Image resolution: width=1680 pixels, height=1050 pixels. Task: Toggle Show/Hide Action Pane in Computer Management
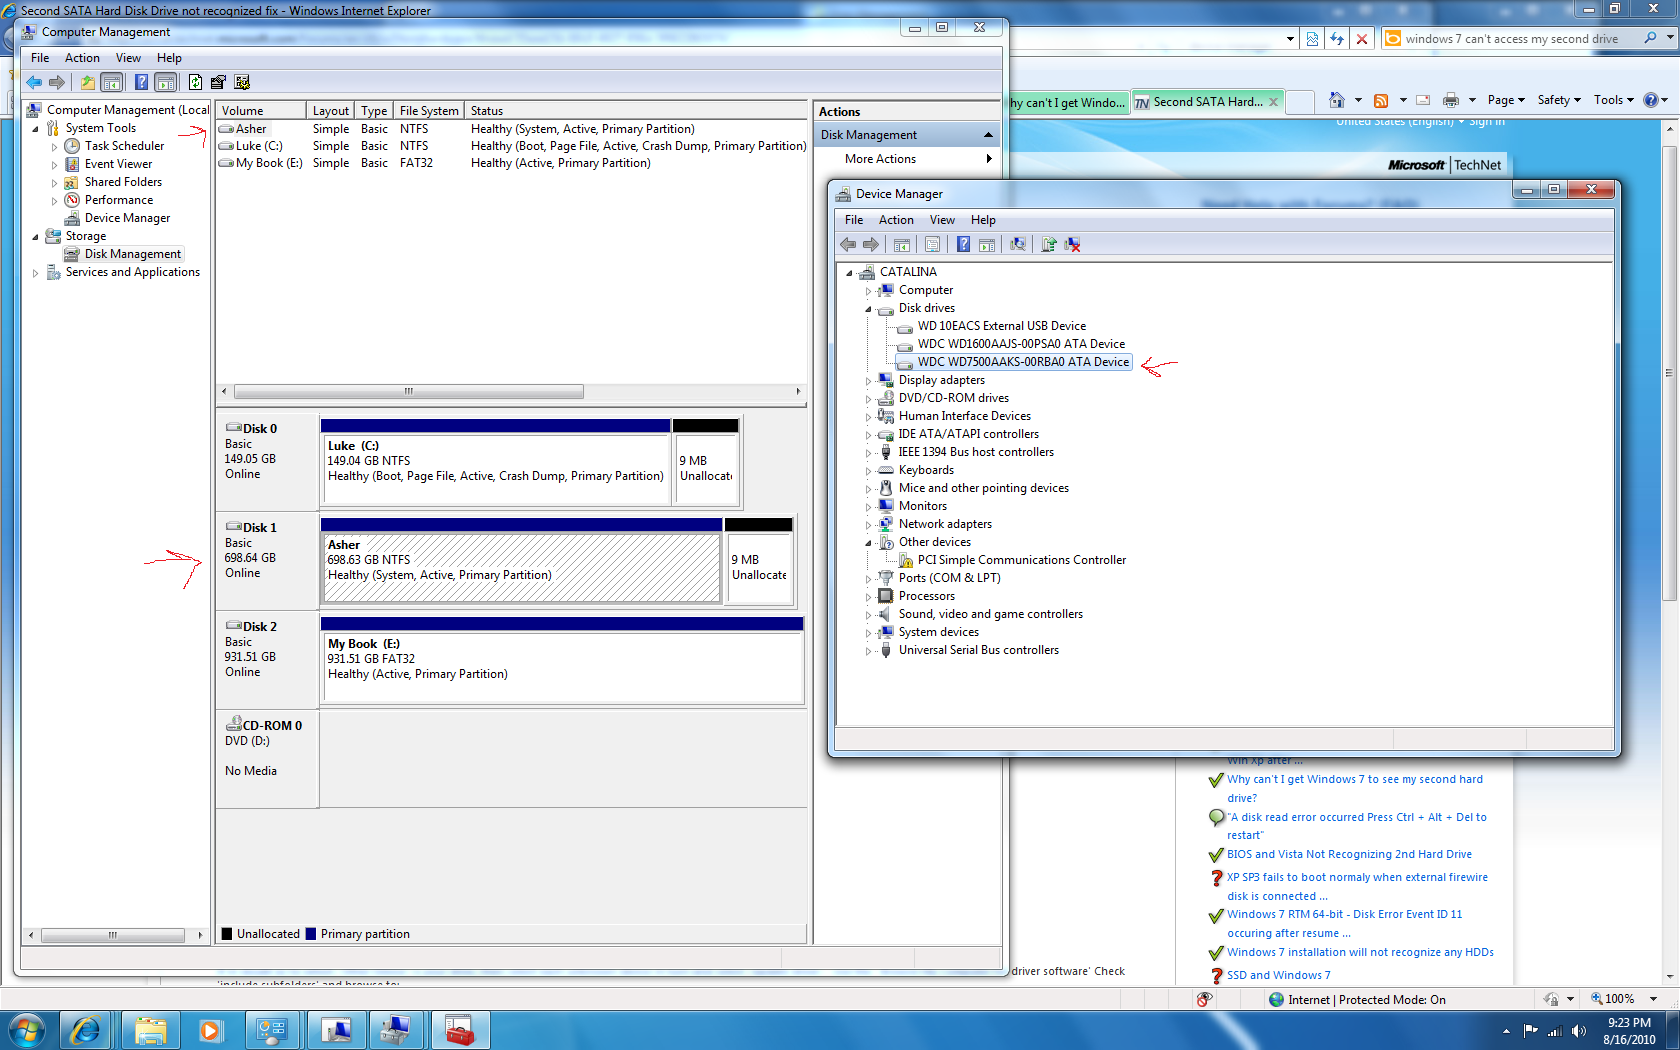tap(166, 82)
